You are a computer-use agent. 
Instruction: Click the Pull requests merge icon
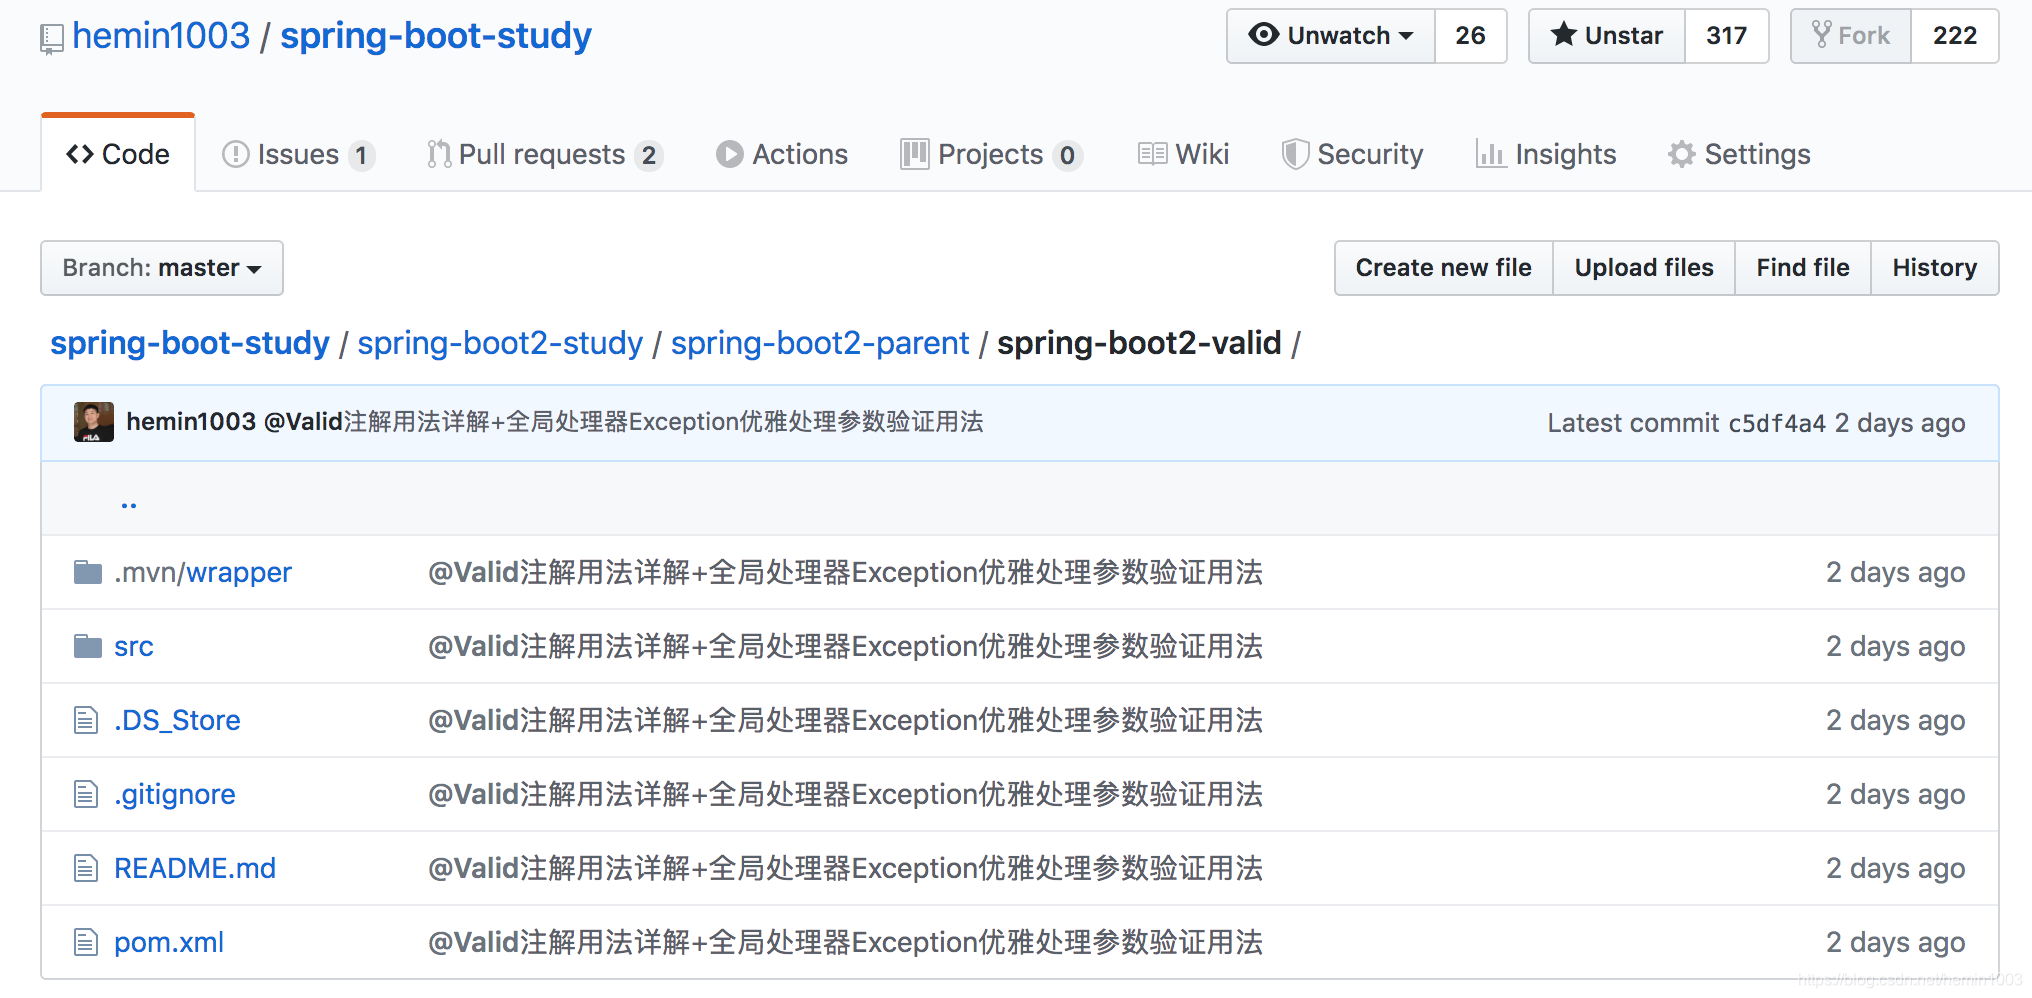pyautogui.click(x=439, y=154)
